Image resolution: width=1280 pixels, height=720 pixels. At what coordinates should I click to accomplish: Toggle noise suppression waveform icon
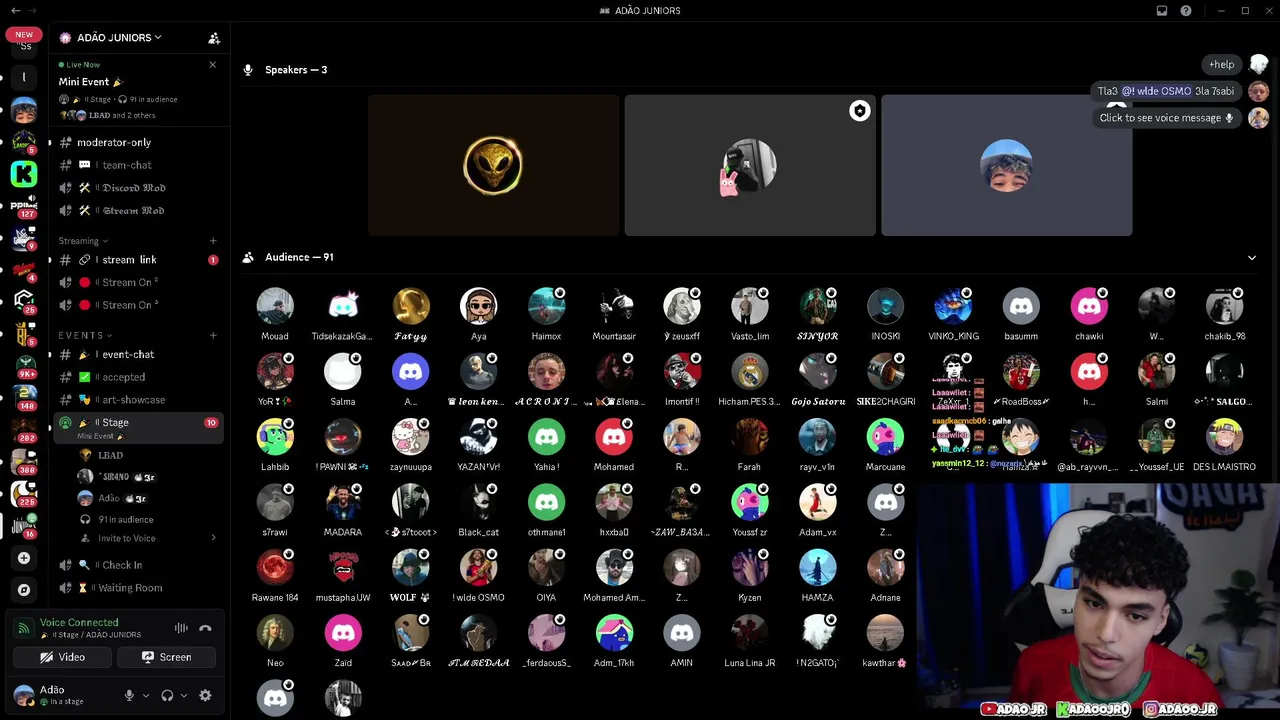[x=181, y=629]
